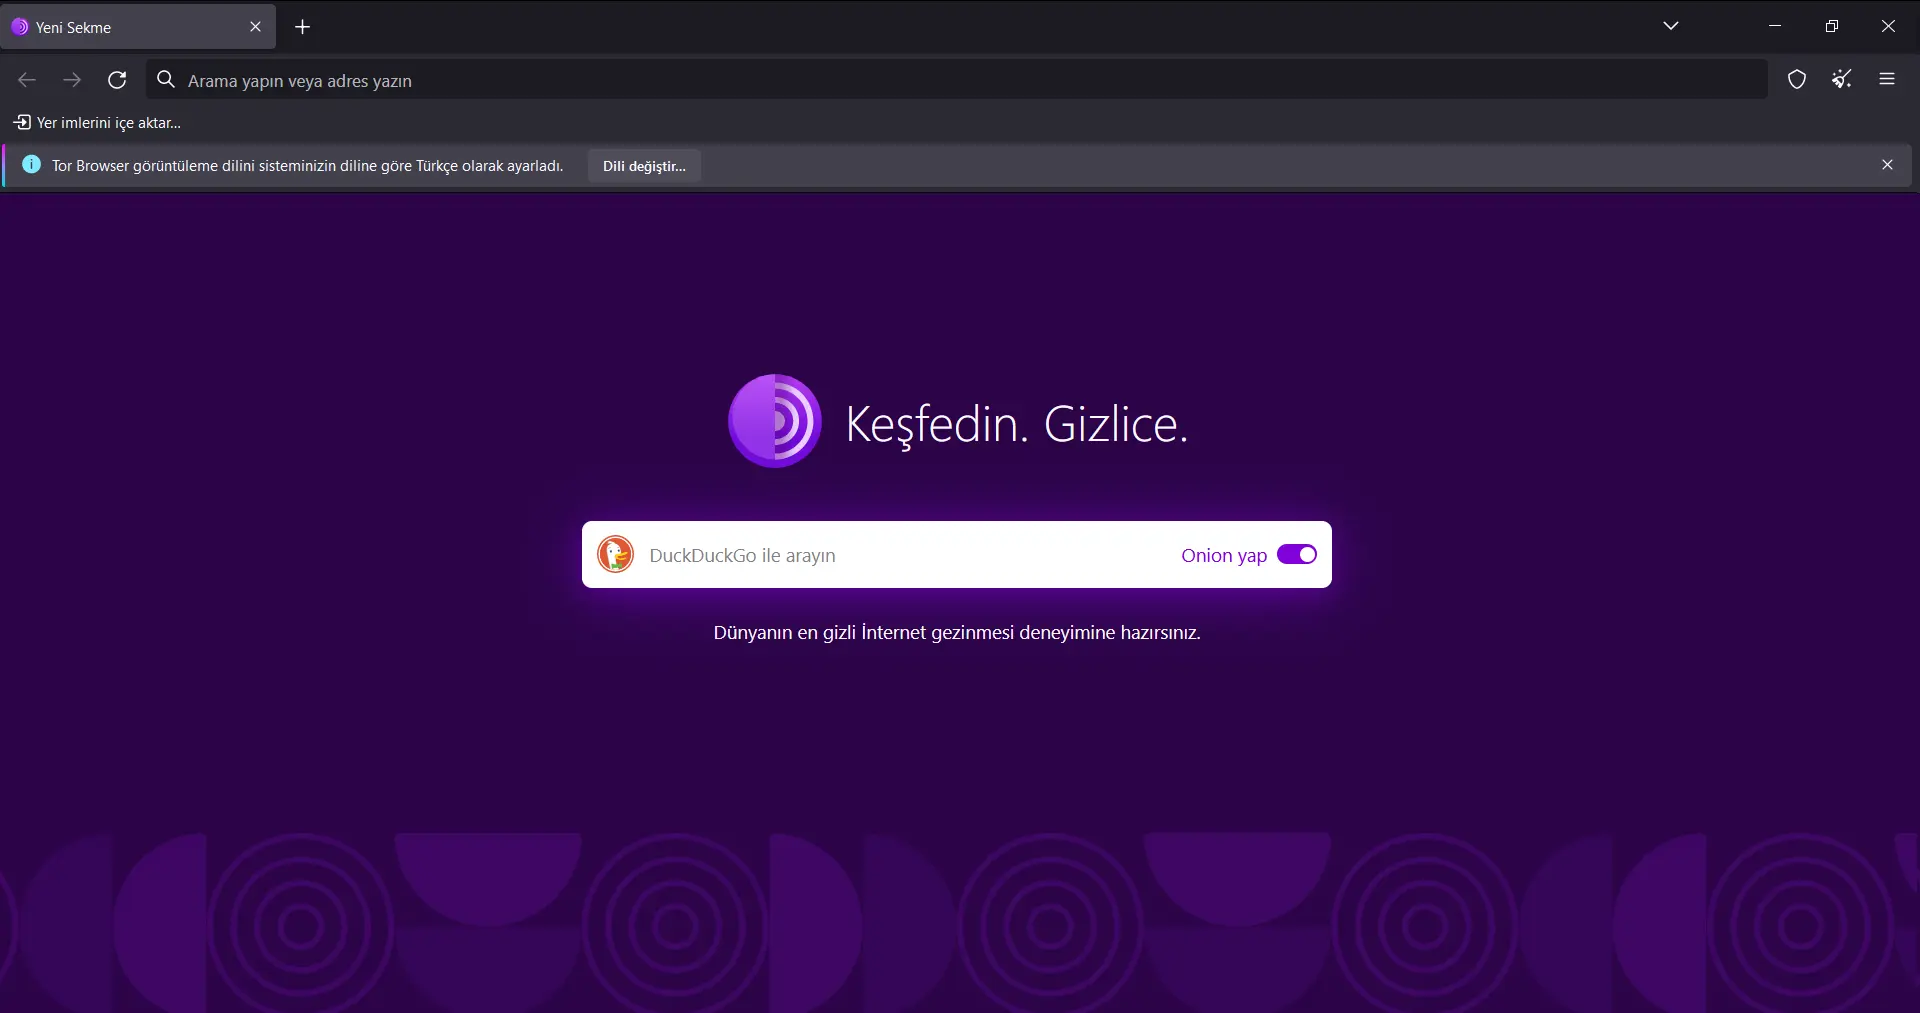
Task: Restore down the browser window
Action: pyautogui.click(x=1832, y=26)
